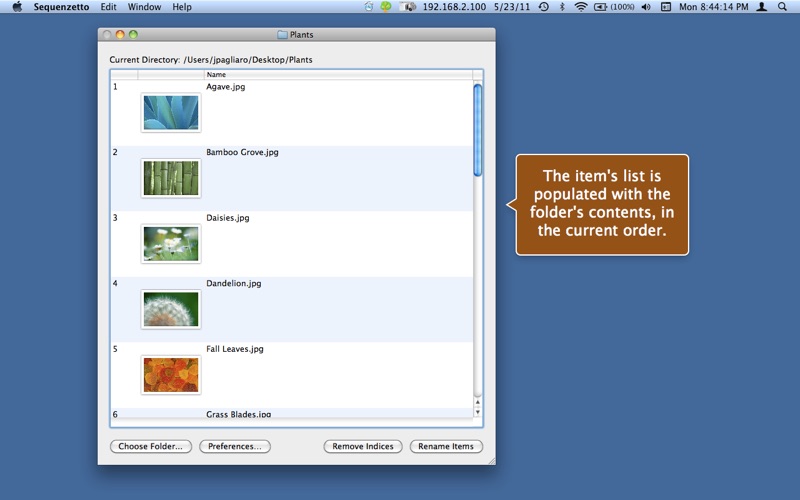Click the green tree menu bar icon
Screen dimensions: 800x500
(386, 7)
